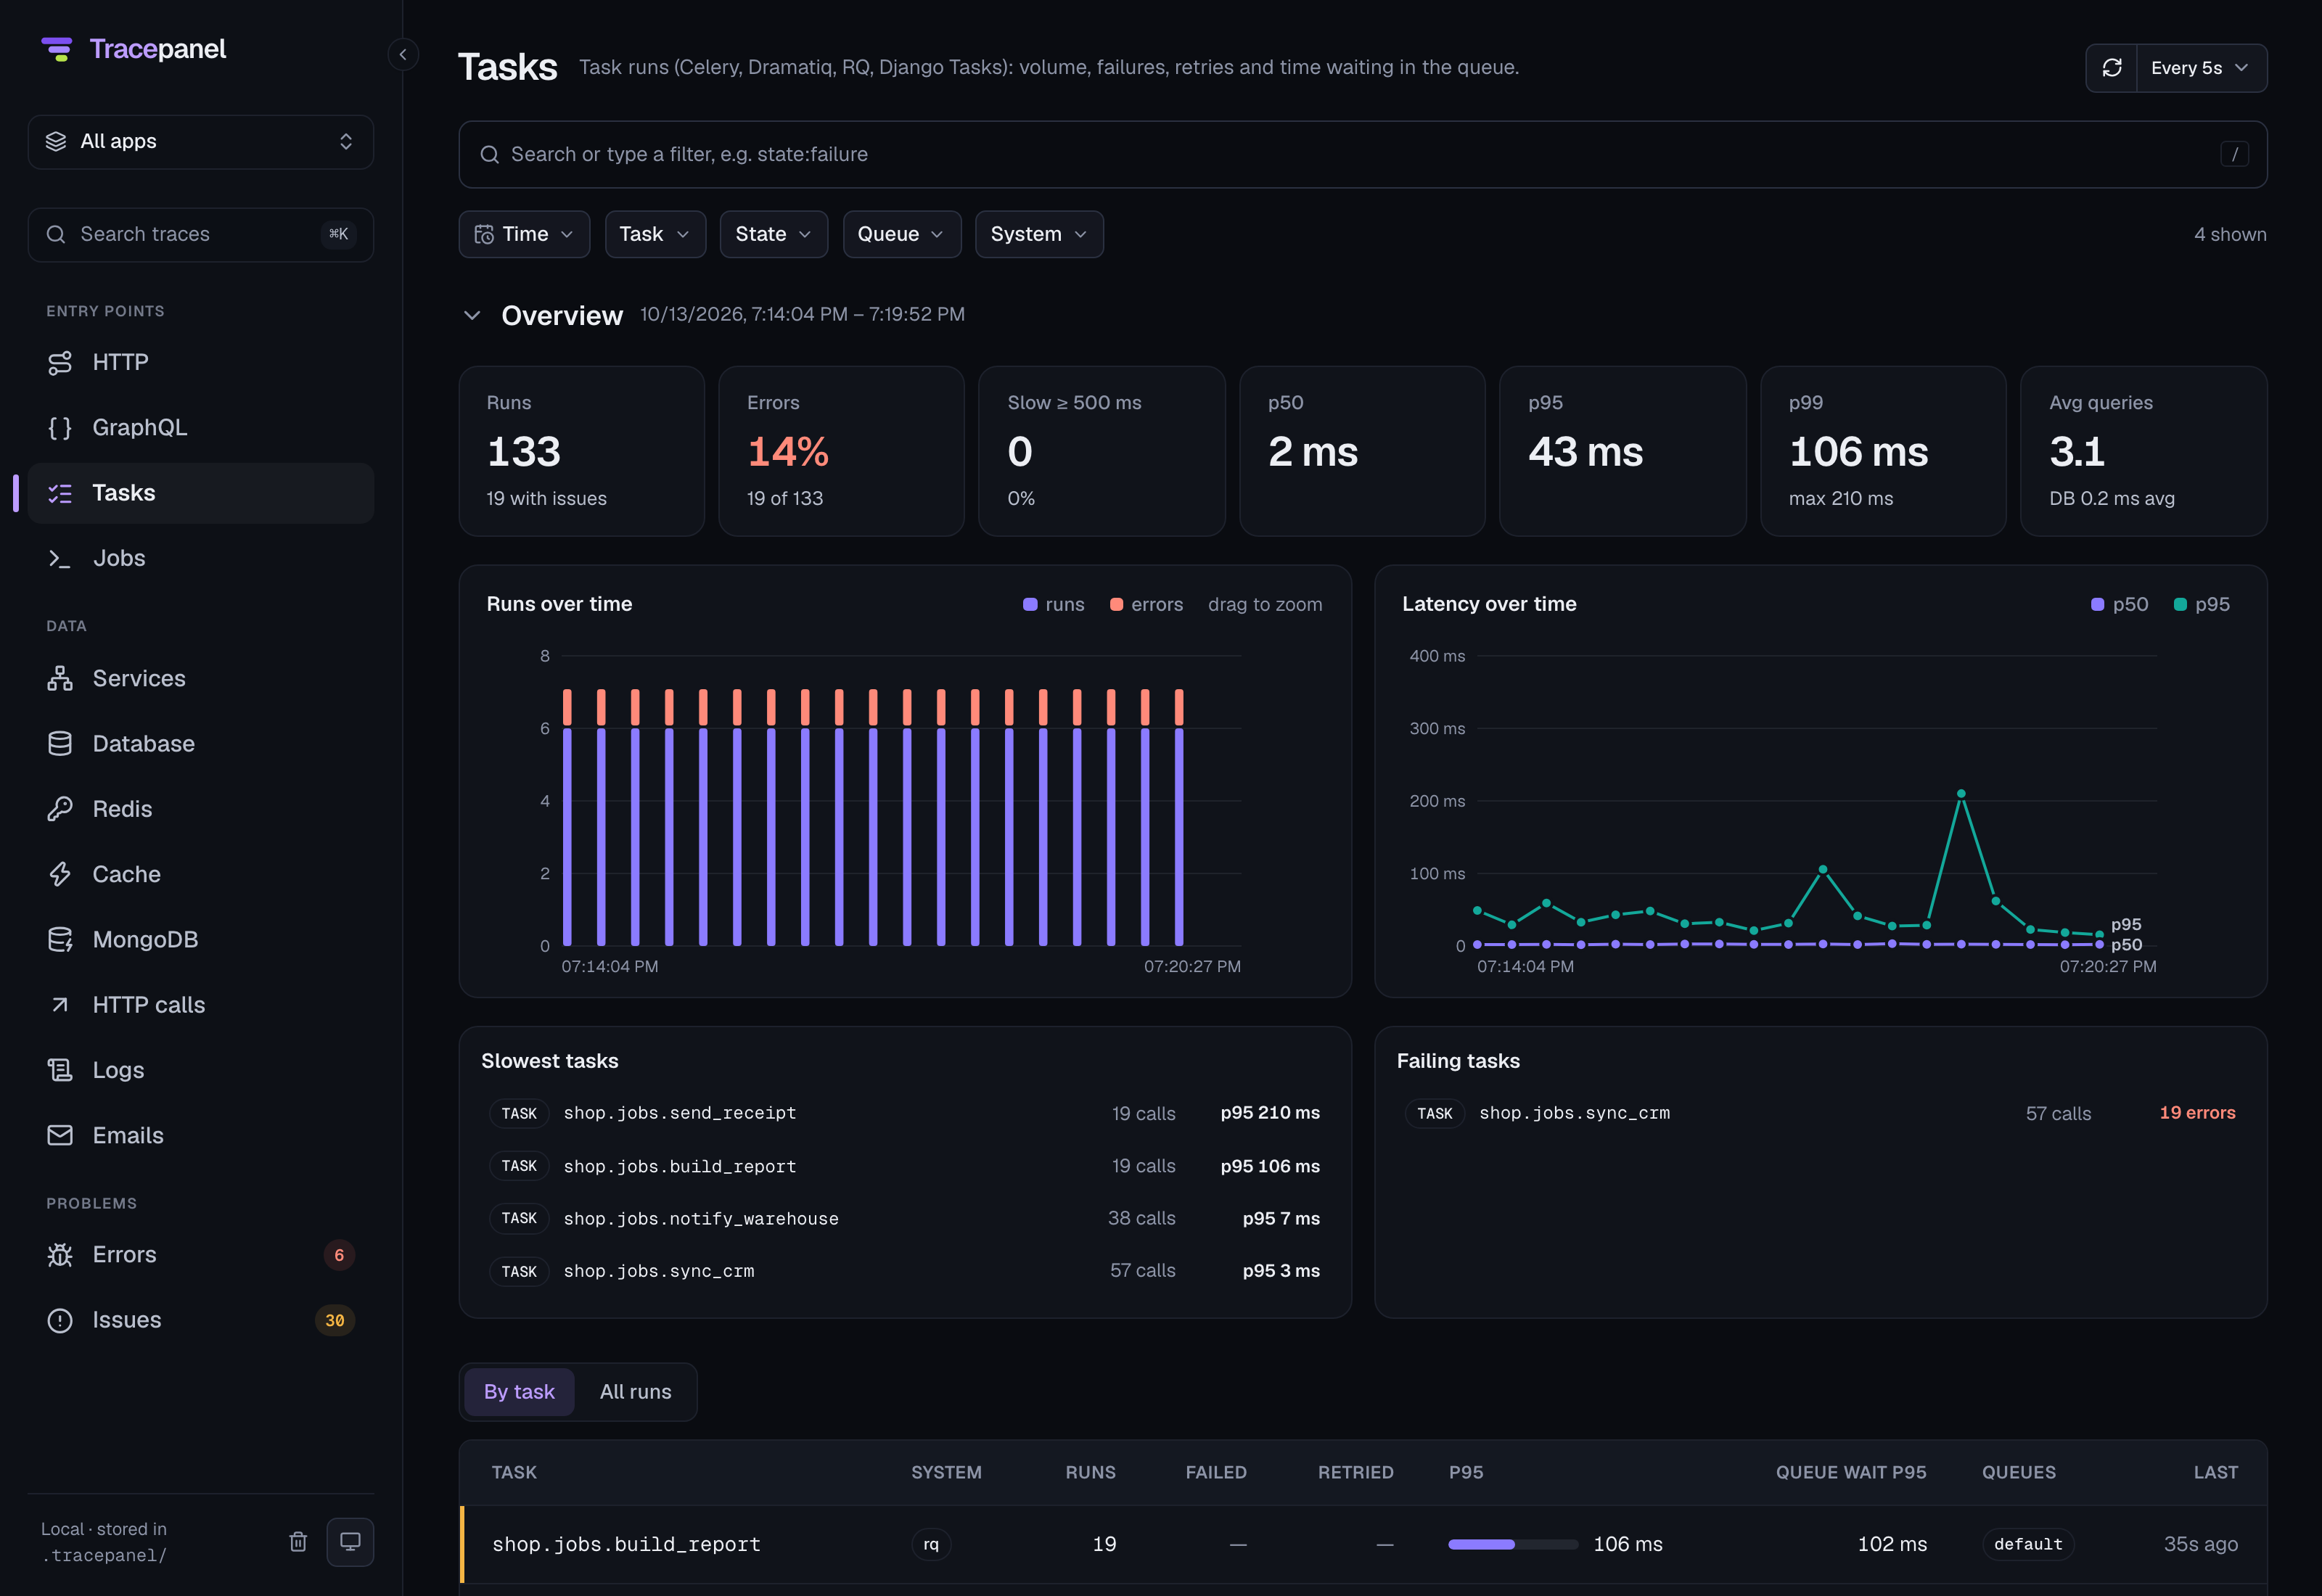Toggle the errors series in chart legend
2322x1596 pixels.
click(x=1146, y=604)
